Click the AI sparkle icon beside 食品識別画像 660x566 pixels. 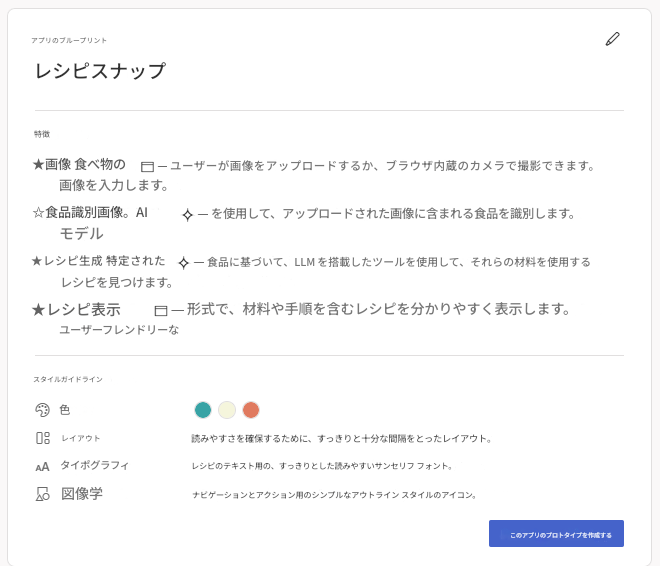click(187, 214)
